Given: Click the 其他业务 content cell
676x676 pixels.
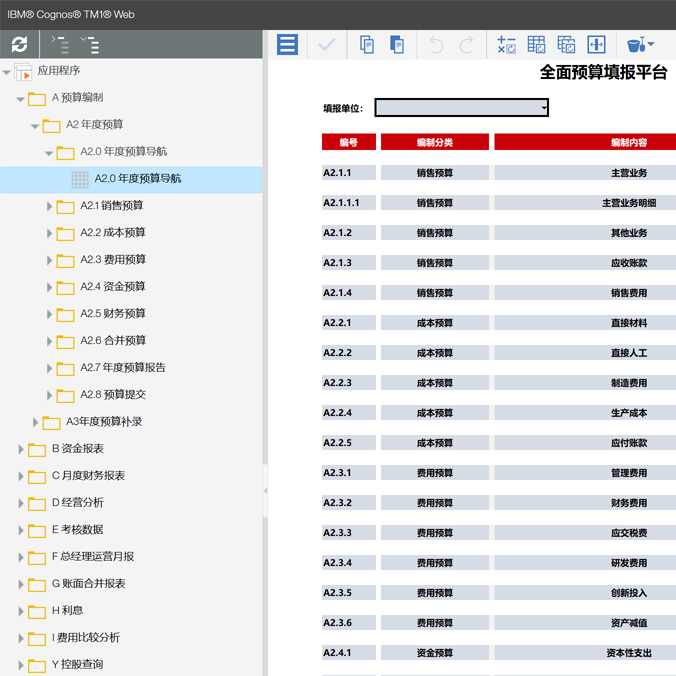Looking at the screenshot, I should pyautogui.click(x=585, y=233).
